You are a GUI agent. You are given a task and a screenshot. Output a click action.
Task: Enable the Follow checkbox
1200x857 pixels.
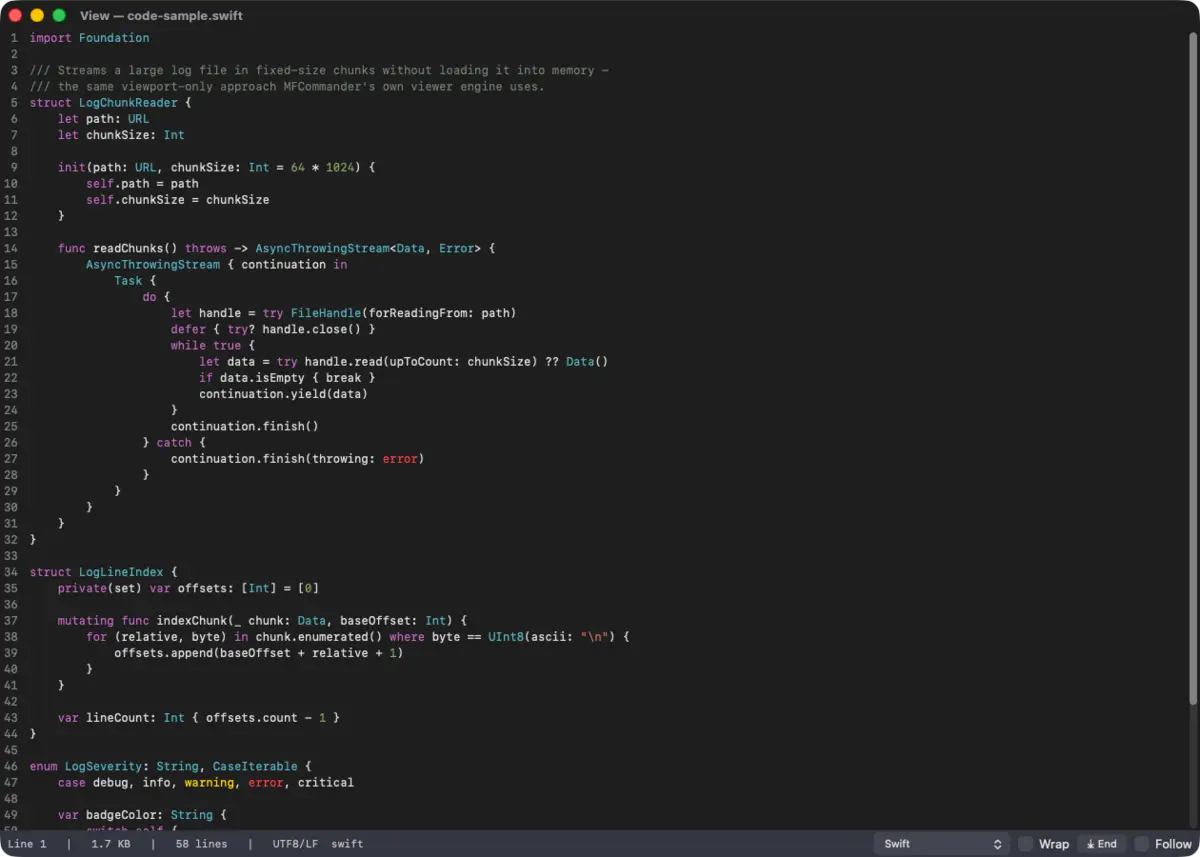click(1141, 844)
